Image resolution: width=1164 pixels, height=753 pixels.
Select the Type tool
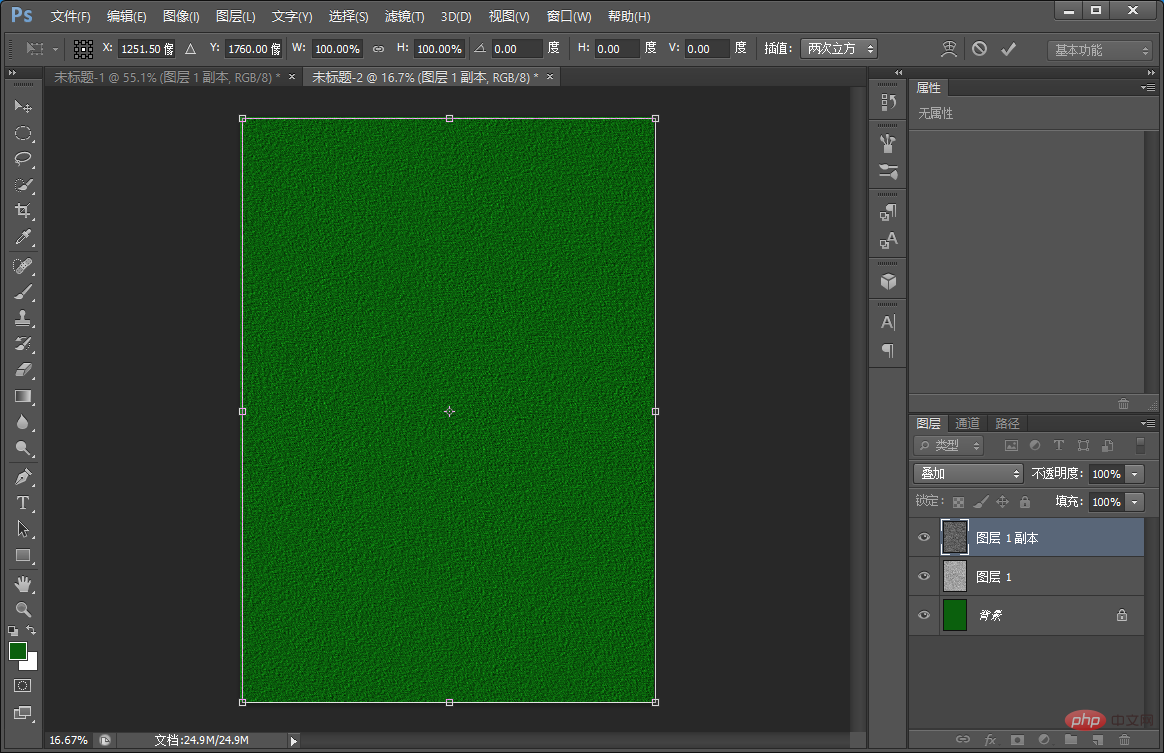point(23,503)
